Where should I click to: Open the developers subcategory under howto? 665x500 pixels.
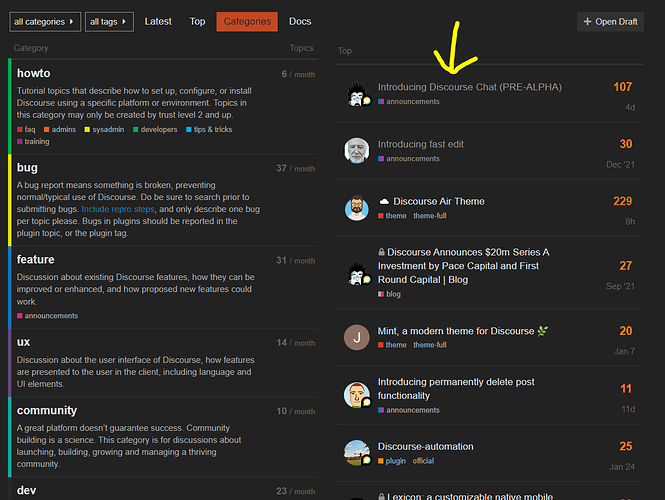(x=155, y=129)
